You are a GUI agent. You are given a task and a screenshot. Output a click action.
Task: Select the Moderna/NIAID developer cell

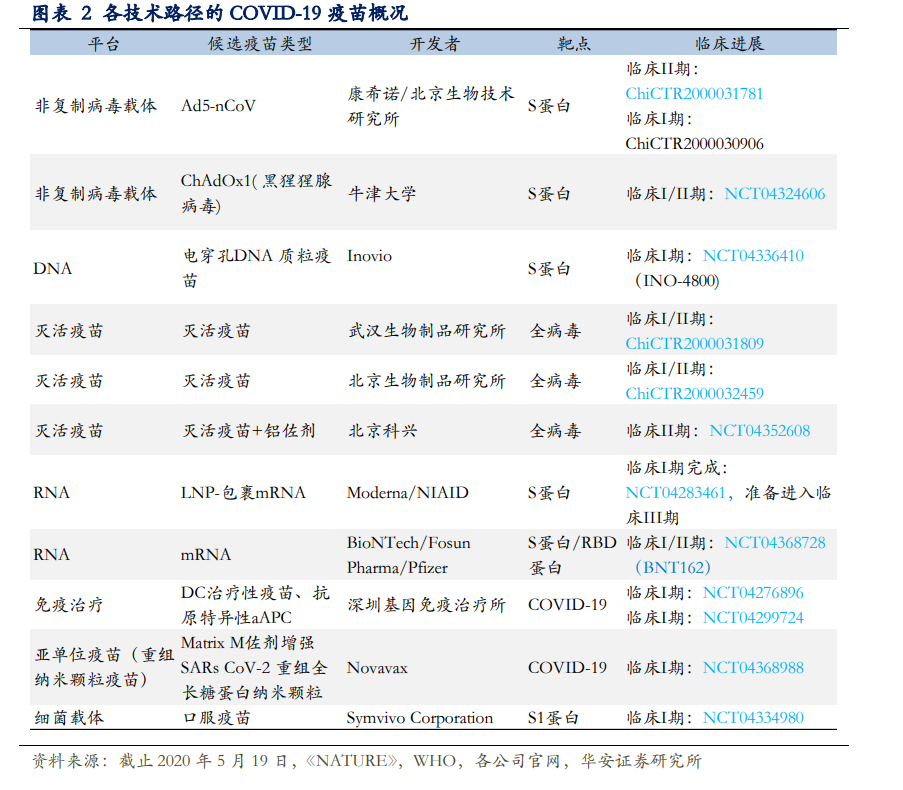click(x=408, y=493)
